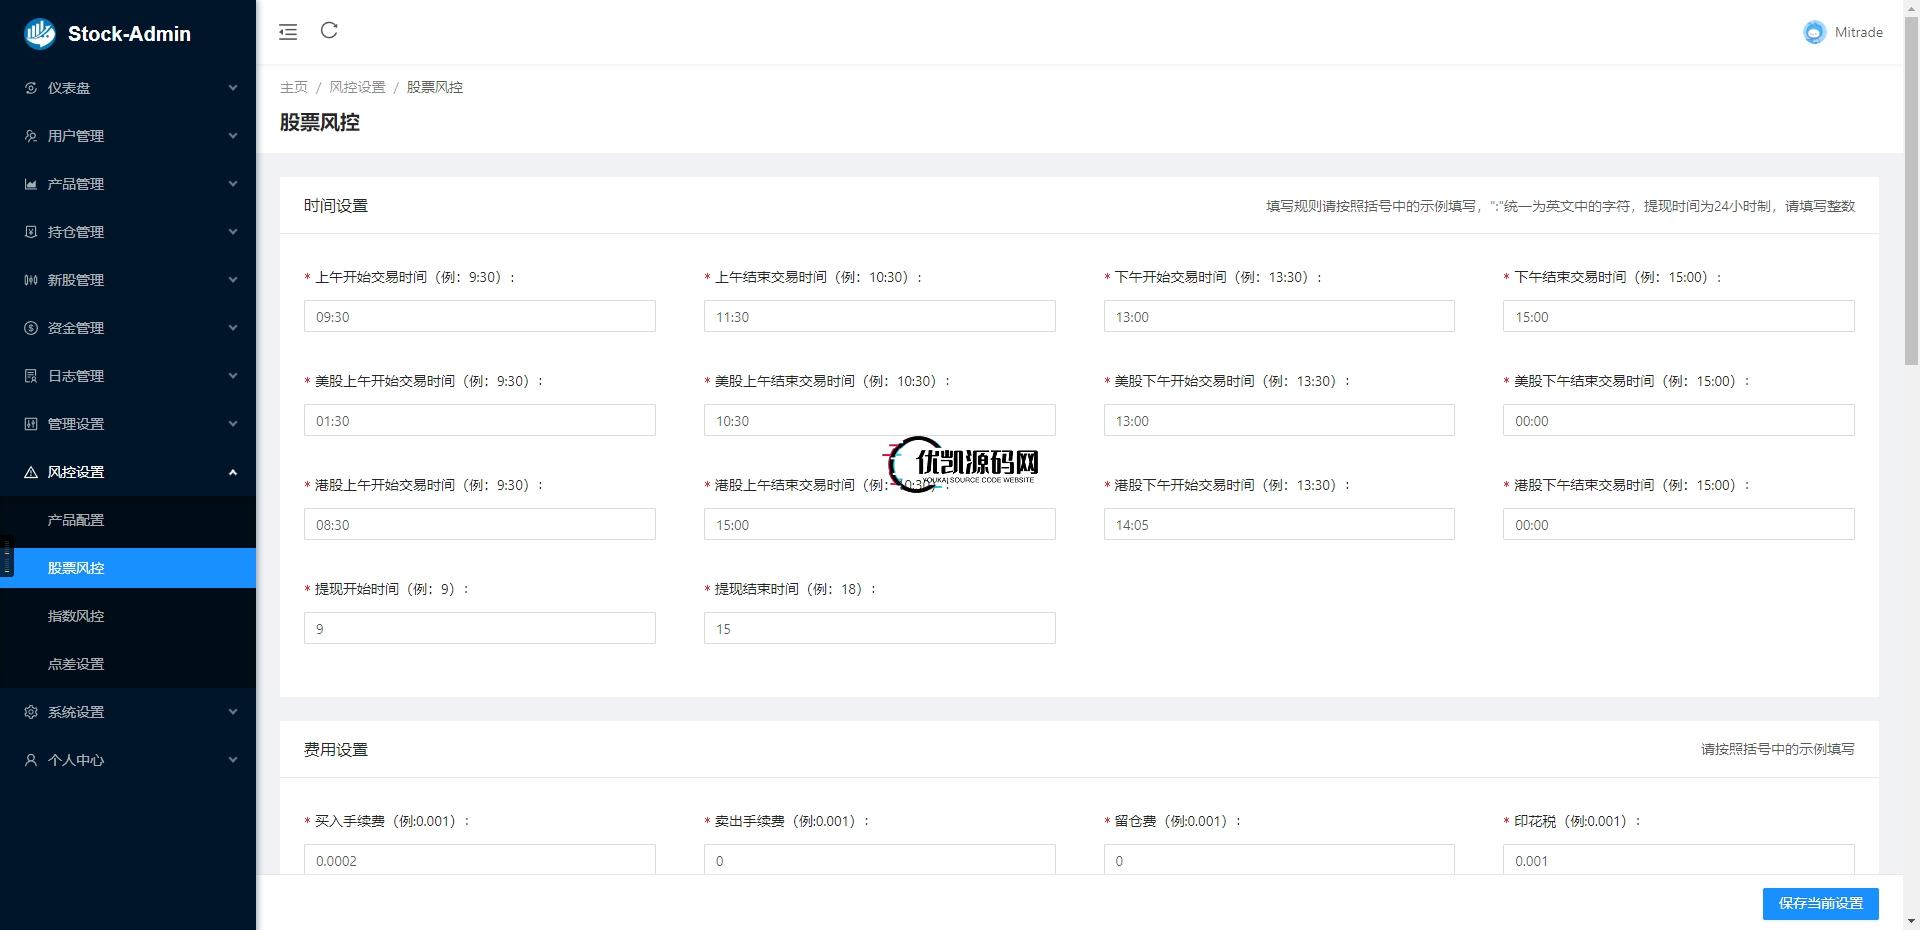The height and width of the screenshot is (930, 1920).
Task: Open the 点差设置 page
Action: click(75, 663)
